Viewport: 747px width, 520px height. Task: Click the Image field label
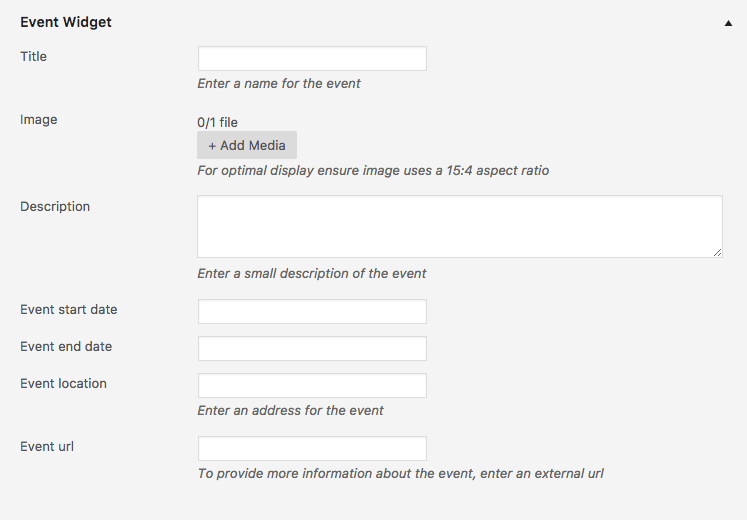(39, 120)
